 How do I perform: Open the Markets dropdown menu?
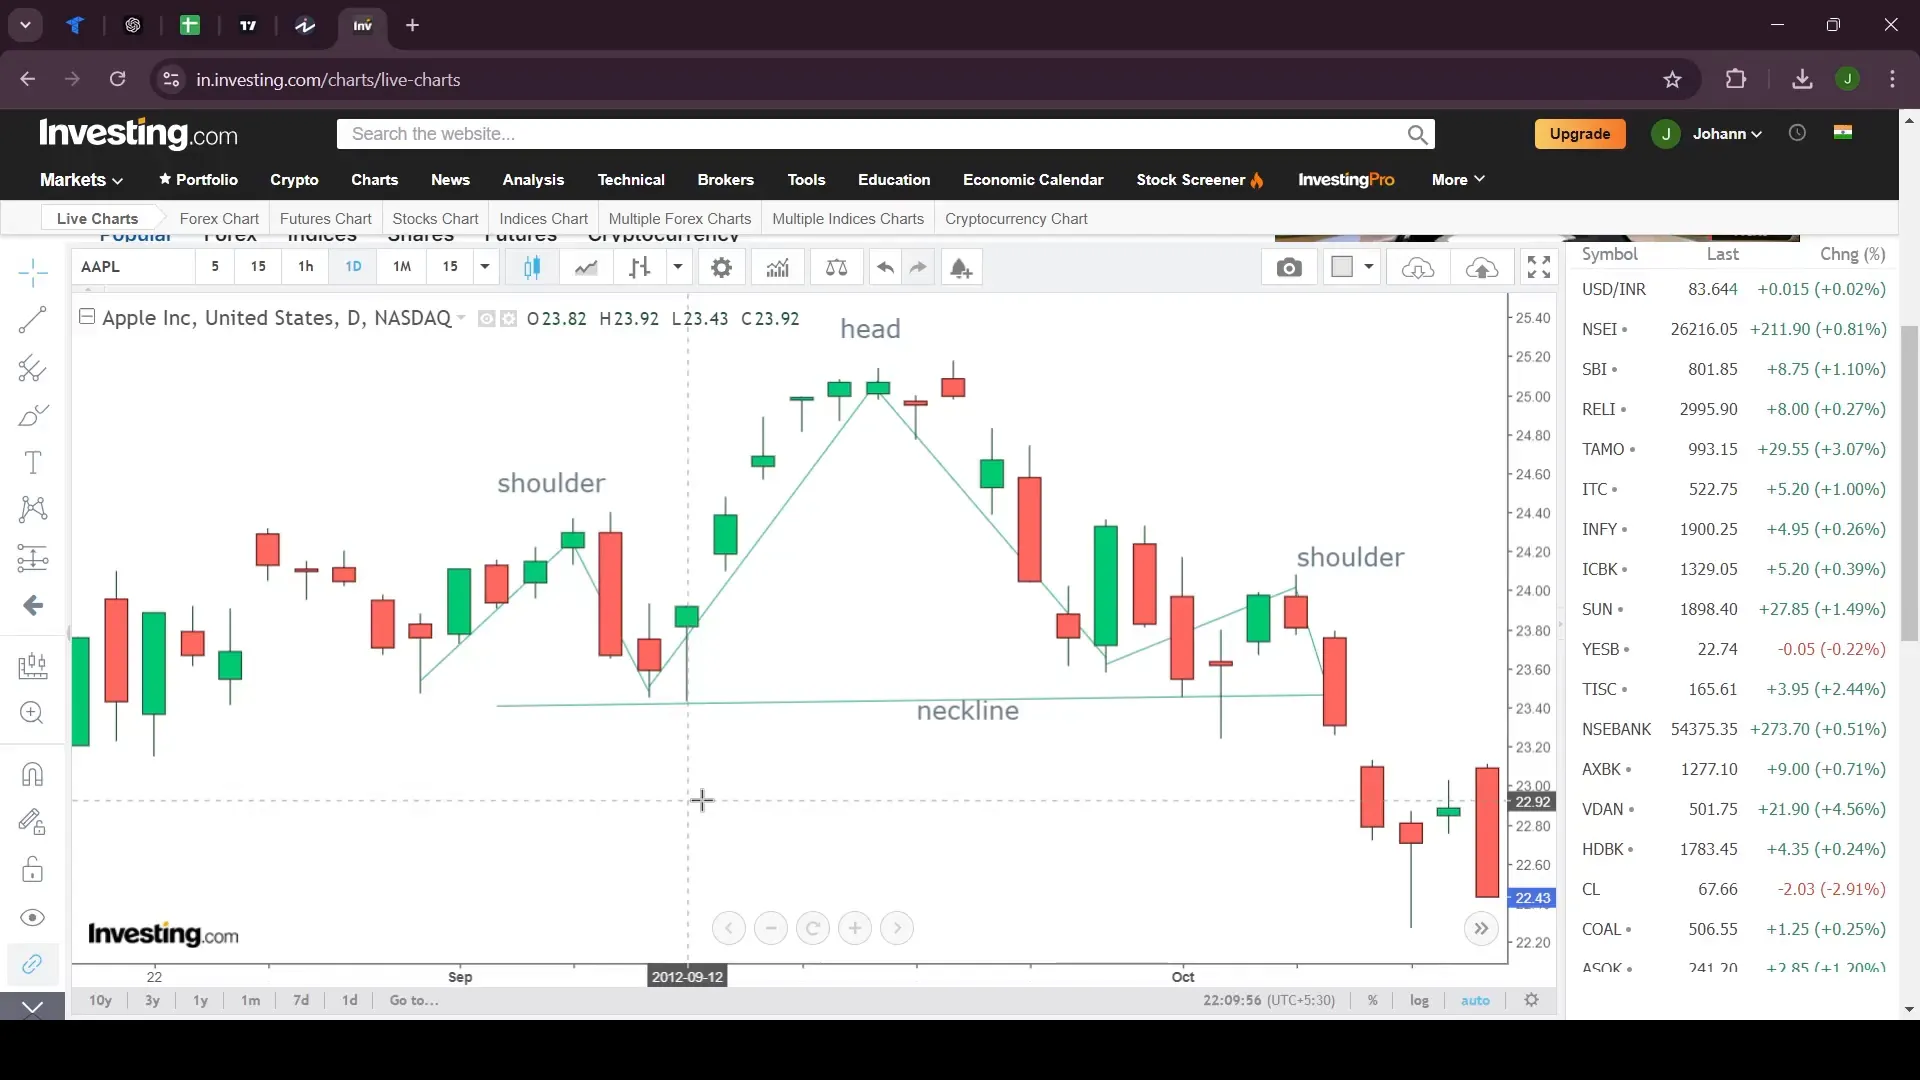(81, 180)
